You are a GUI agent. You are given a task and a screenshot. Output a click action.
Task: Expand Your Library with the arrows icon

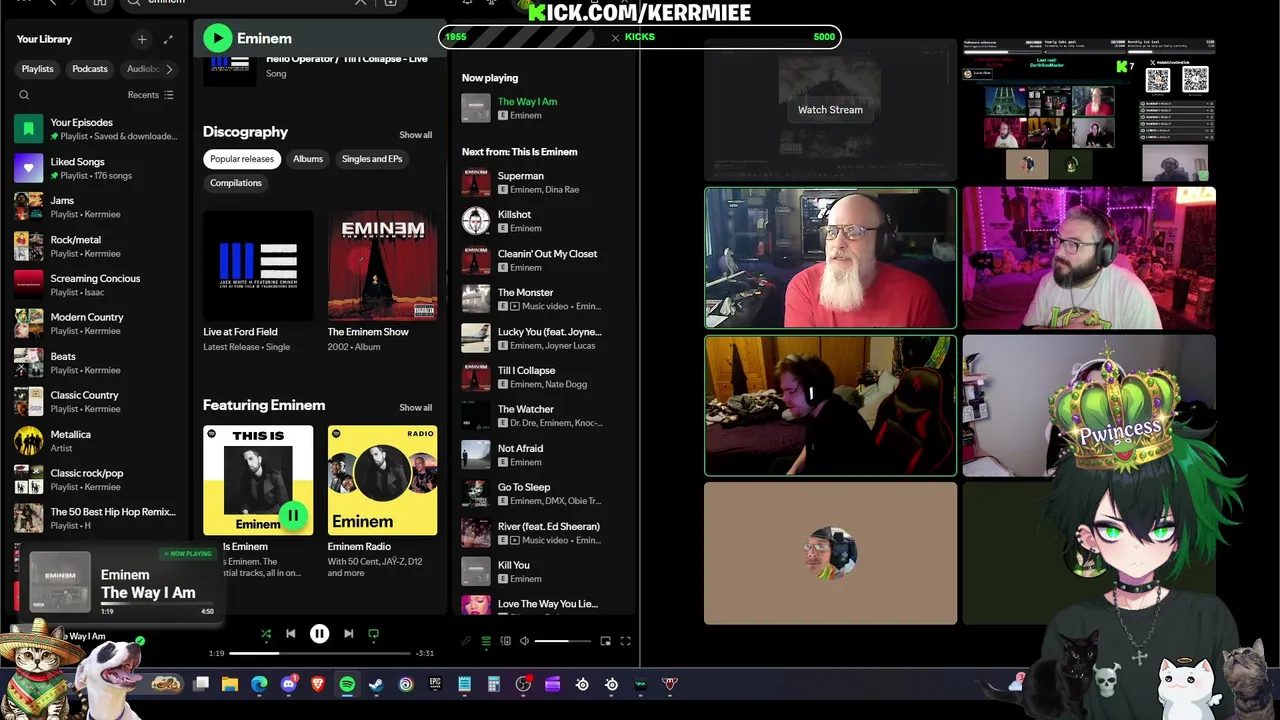pos(168,39)
